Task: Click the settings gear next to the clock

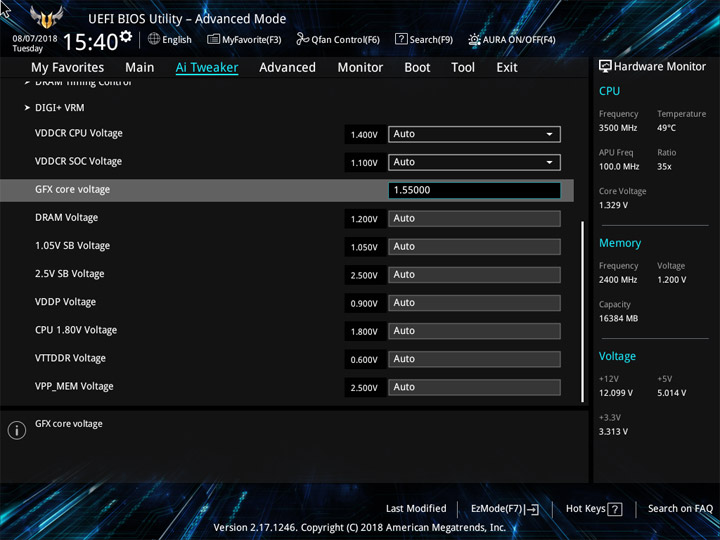Action: pos(125,36)
